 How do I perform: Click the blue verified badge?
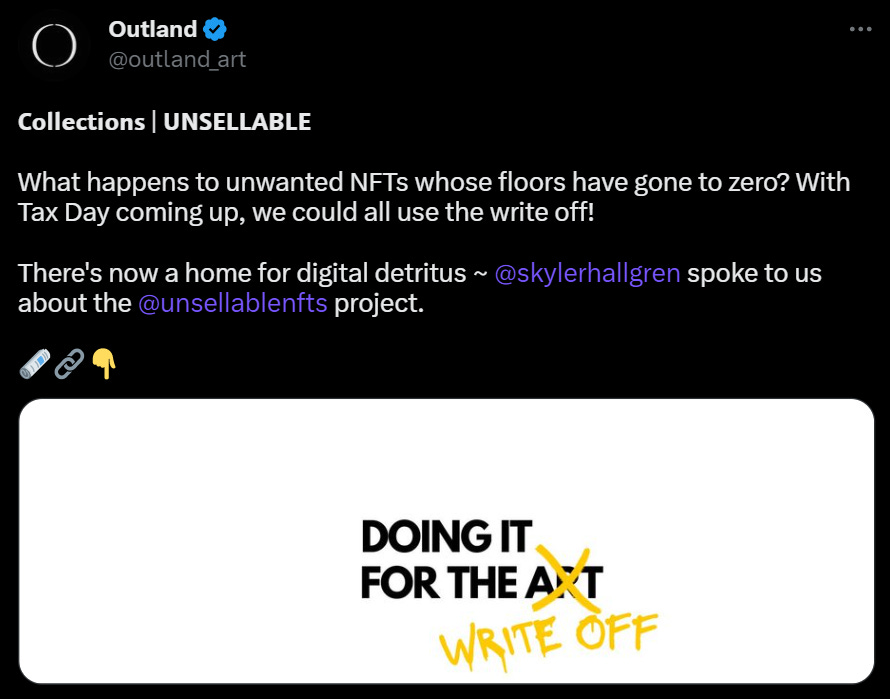click(x=214, y=30)
